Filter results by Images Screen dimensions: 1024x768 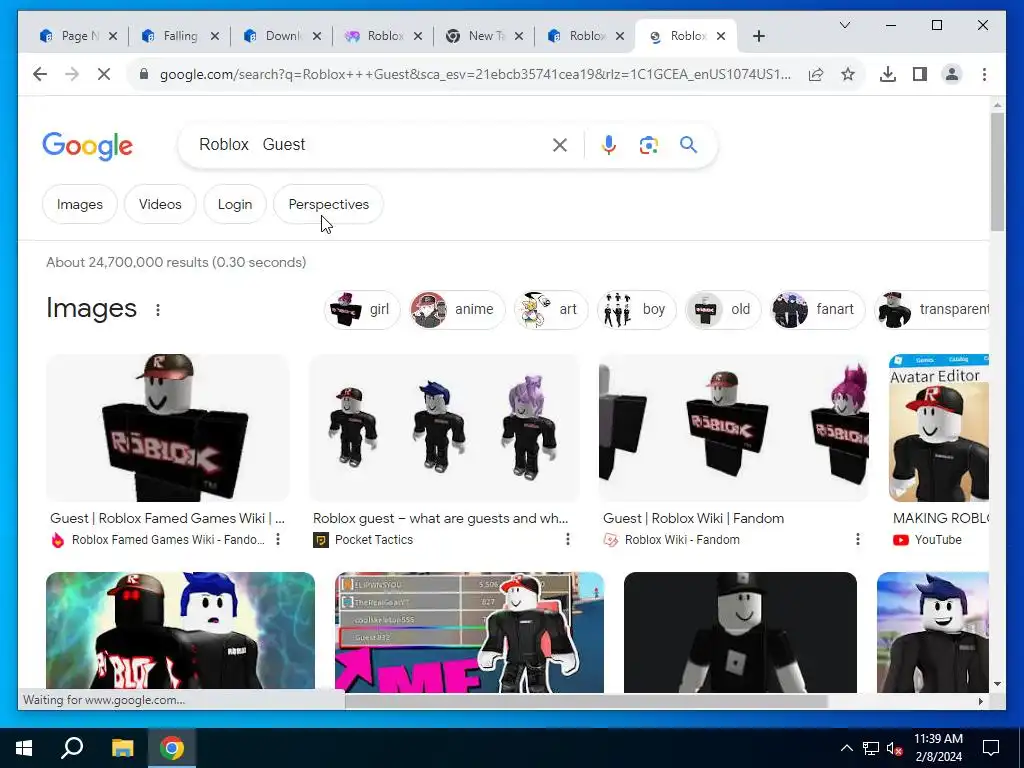coord(80,204)
